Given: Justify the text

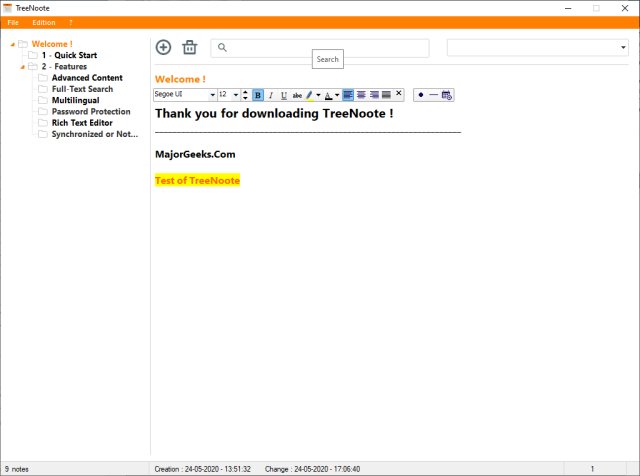Looking at the screenshot, I should pos(386,95).
